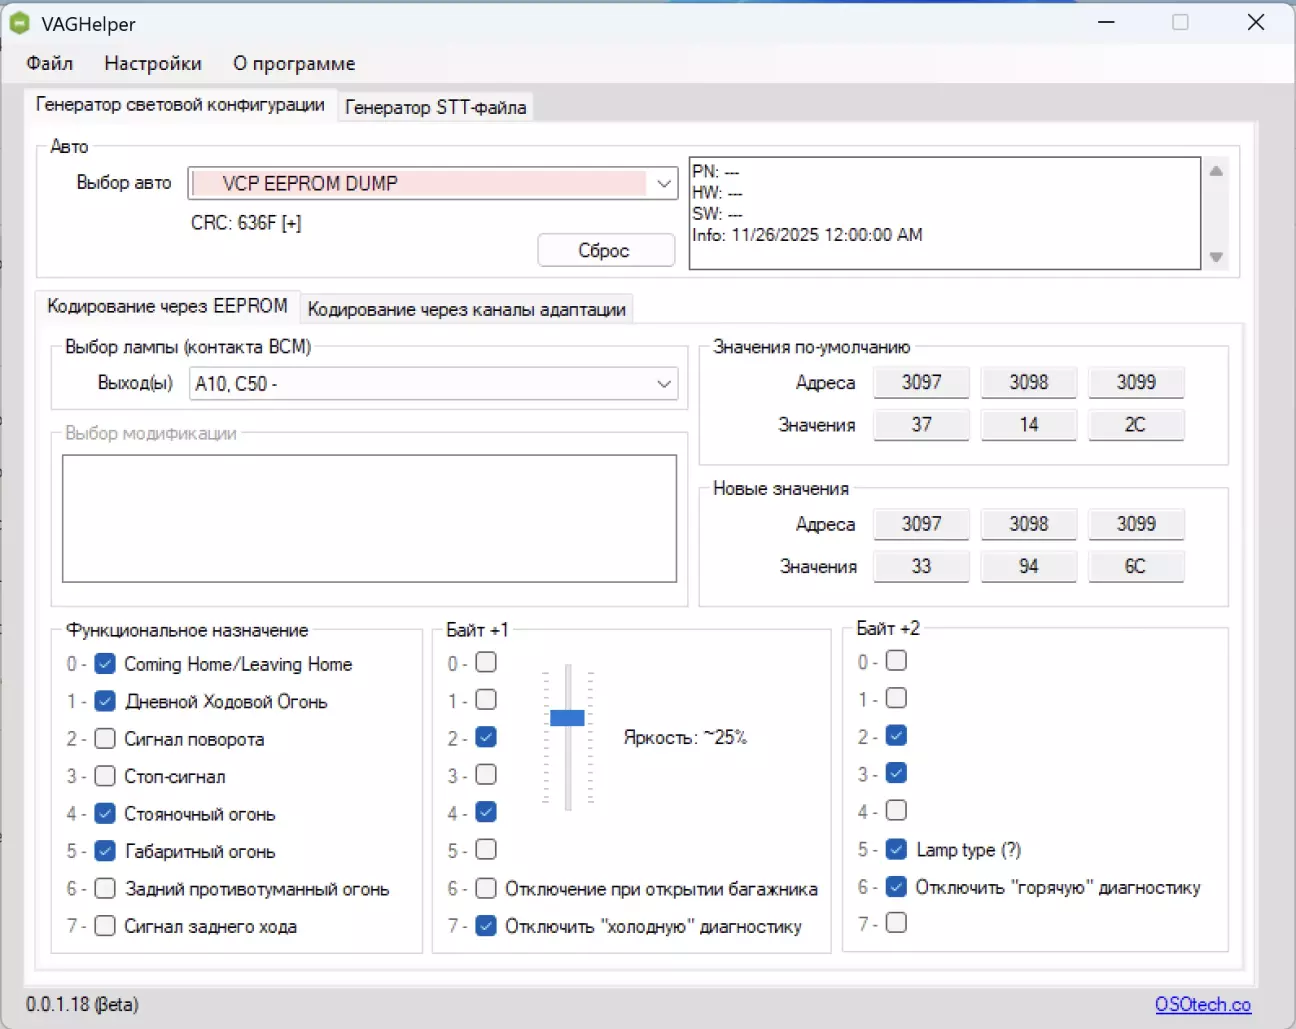
Task: Disable Отключить "горячую" диагностику checkbox
Action: [896, 886]
